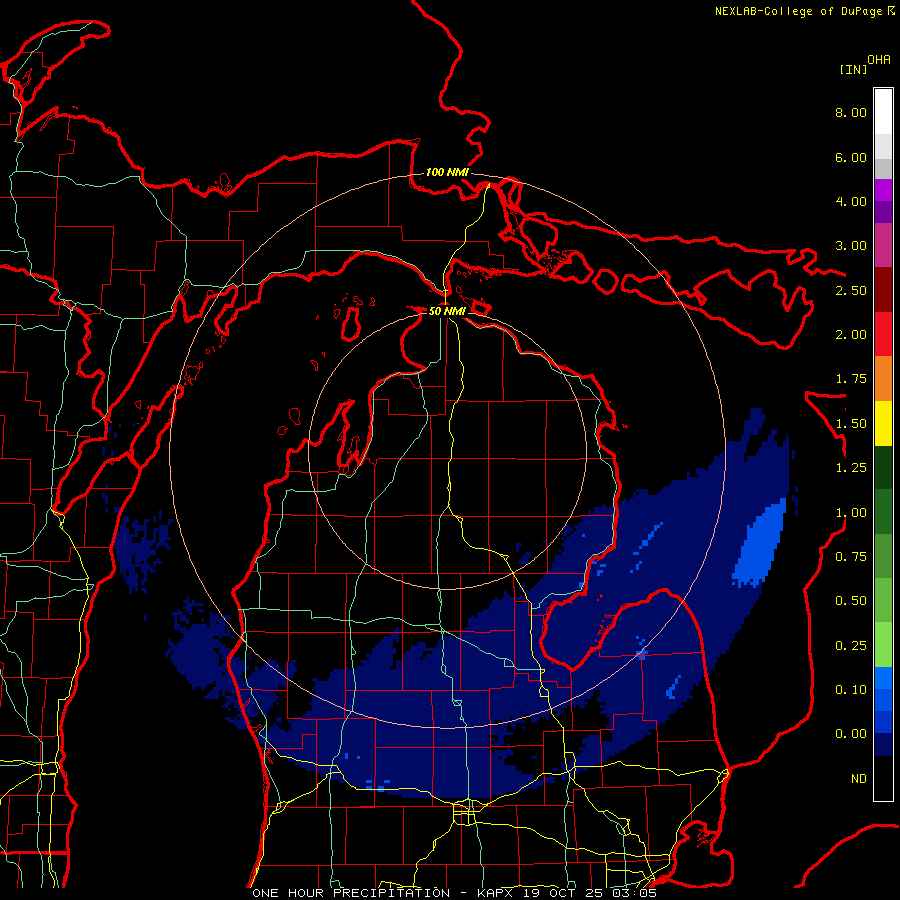Viewport: 900px width, 900px height.
Task: Pick the white swatch in the color scale
Action: coord(883,112)
